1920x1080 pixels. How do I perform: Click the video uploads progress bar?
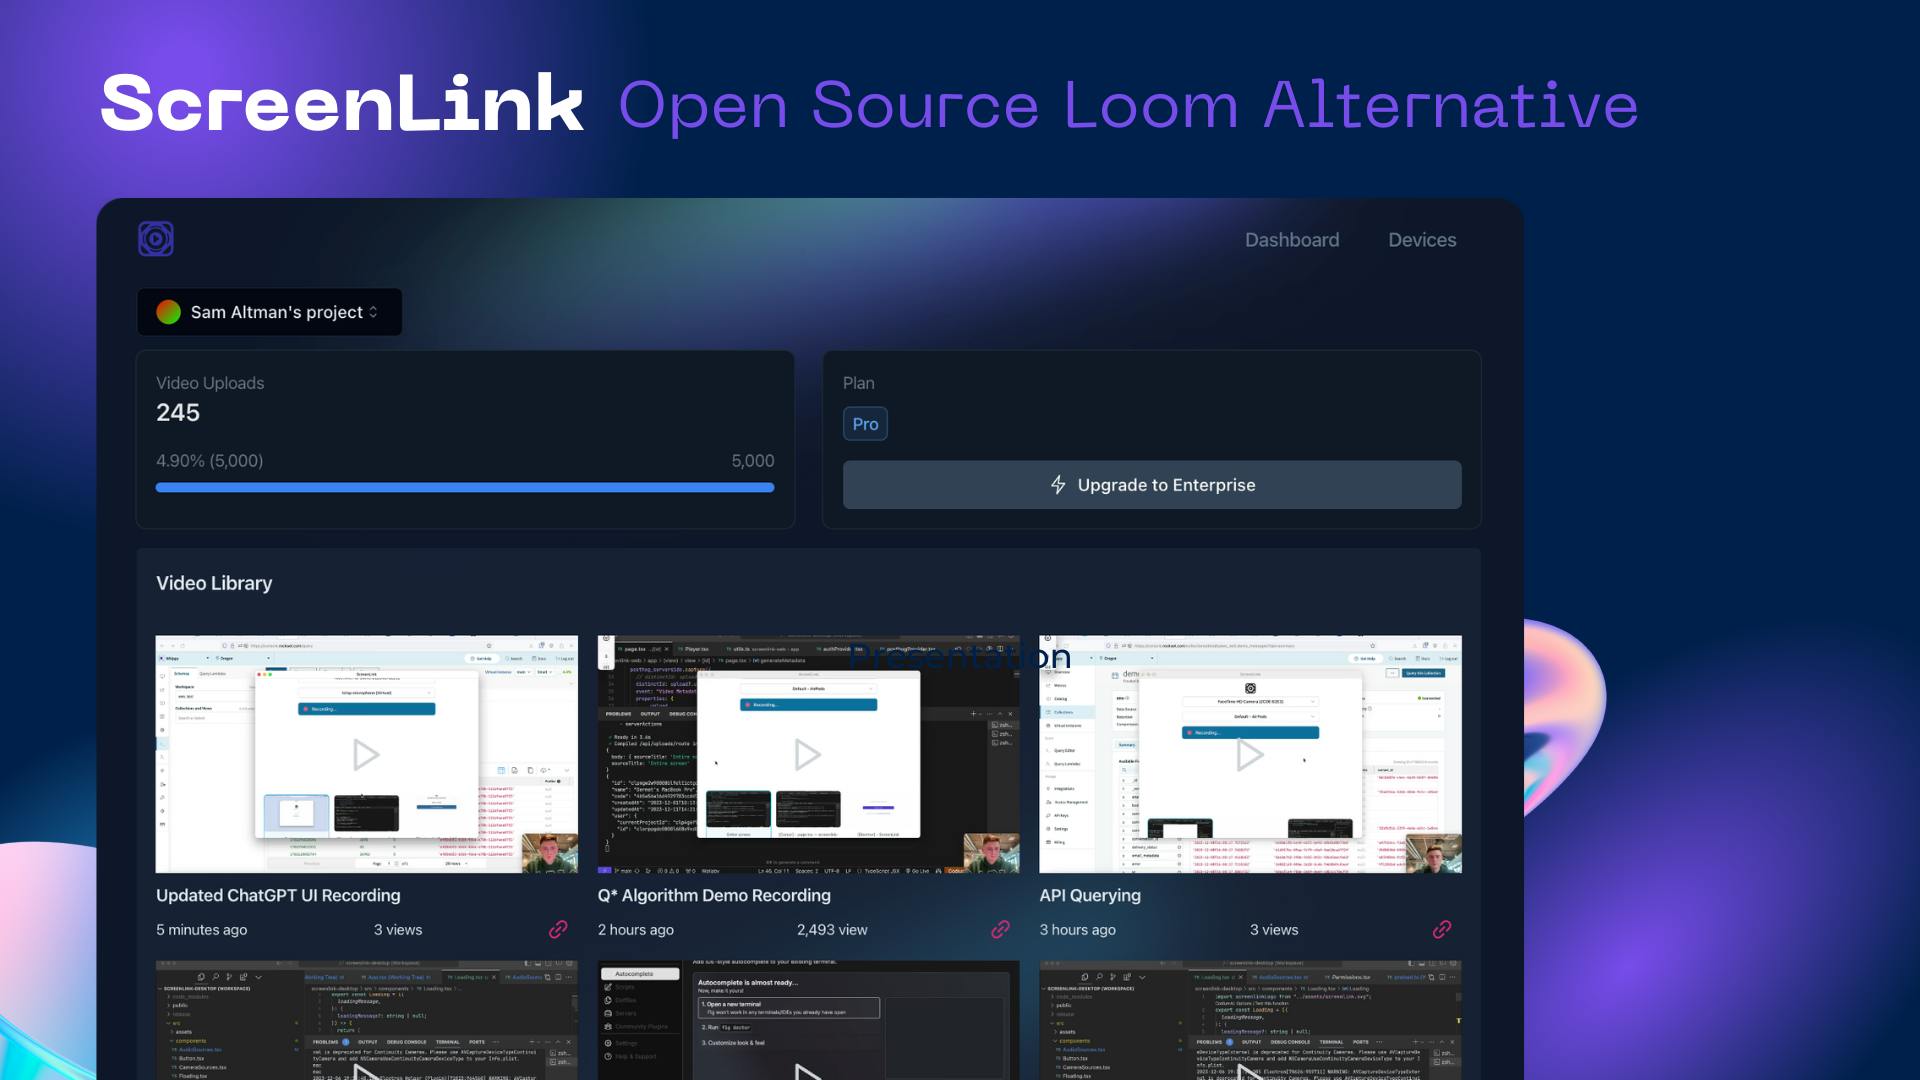[465, 488]
